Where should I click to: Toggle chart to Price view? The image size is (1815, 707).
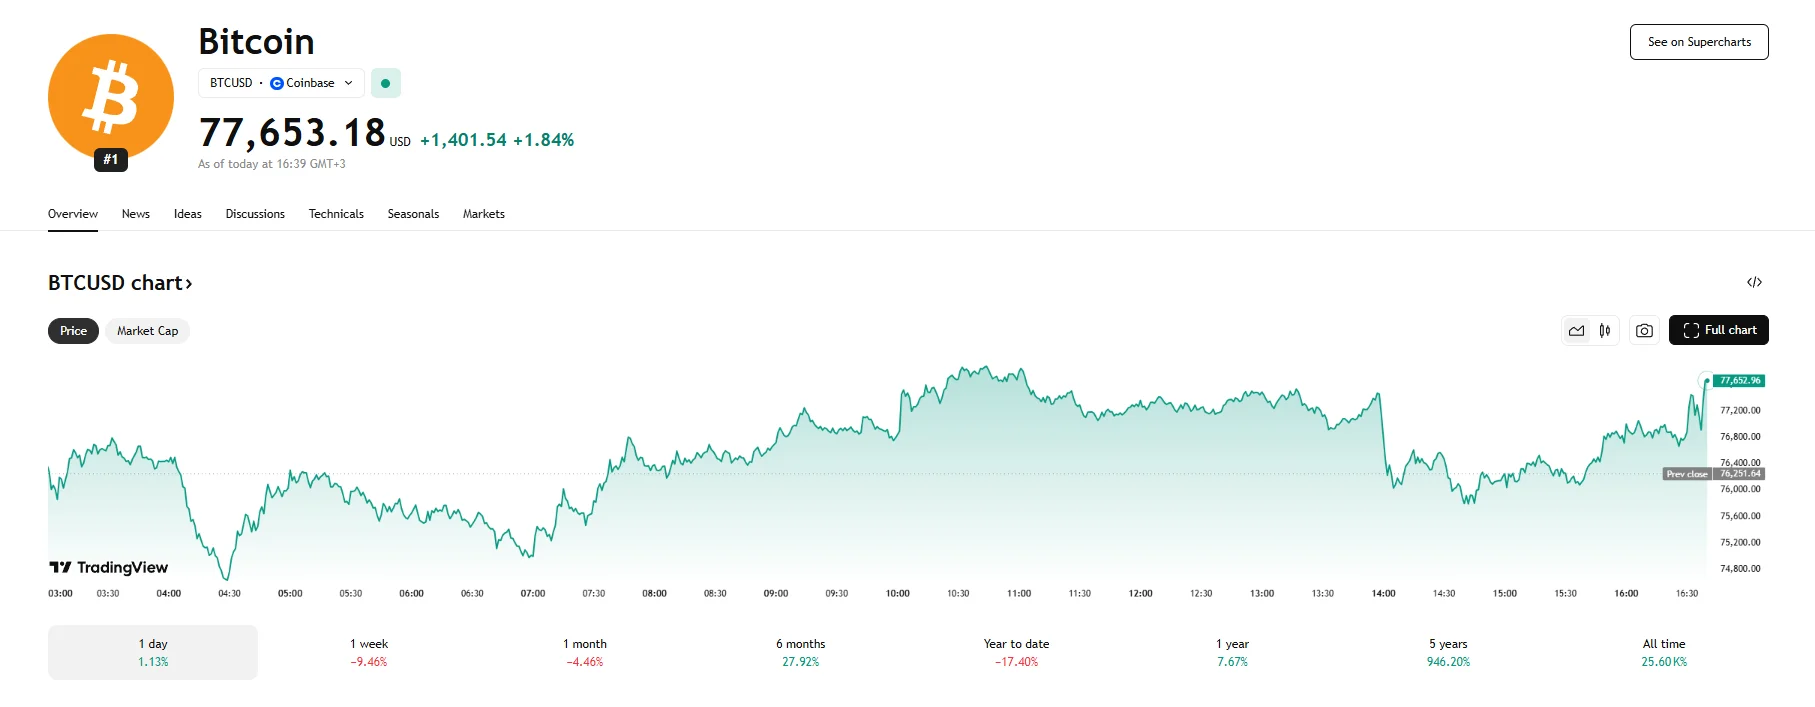(x=73, y=331)
